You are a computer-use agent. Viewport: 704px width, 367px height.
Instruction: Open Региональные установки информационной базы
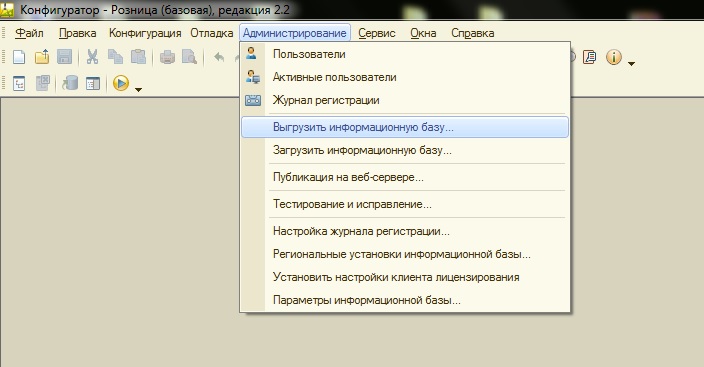click(405, 254)
